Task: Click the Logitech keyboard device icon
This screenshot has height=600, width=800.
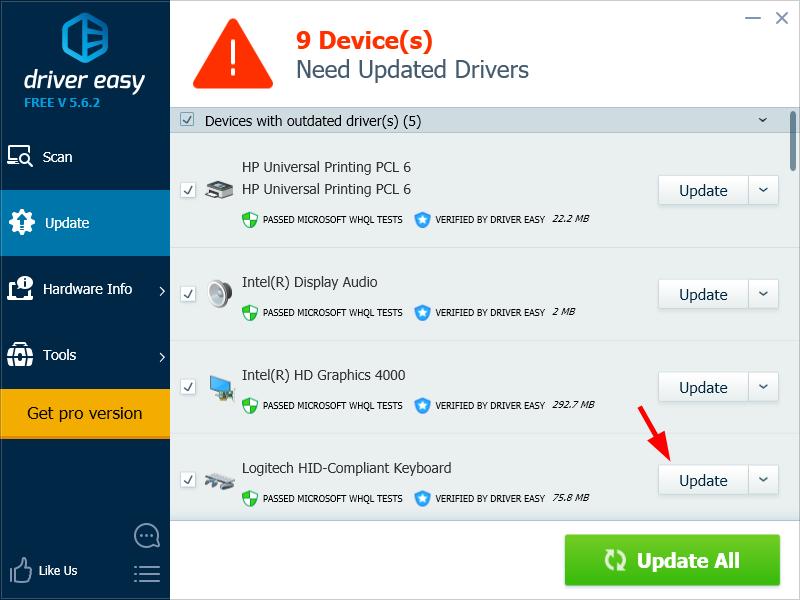Action: click(x=219, y=480)
